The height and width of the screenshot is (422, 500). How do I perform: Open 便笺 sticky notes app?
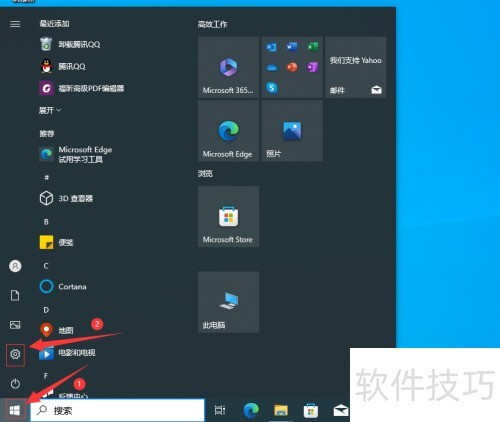coord(56,242)
